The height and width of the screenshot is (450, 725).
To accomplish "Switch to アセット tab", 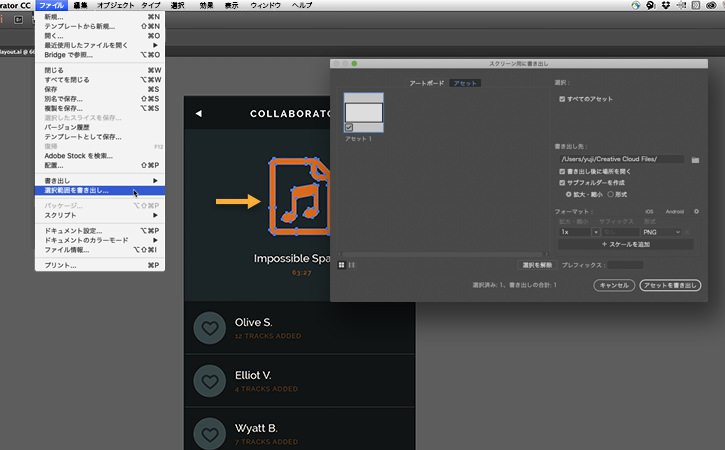I will tap(465, 83).
